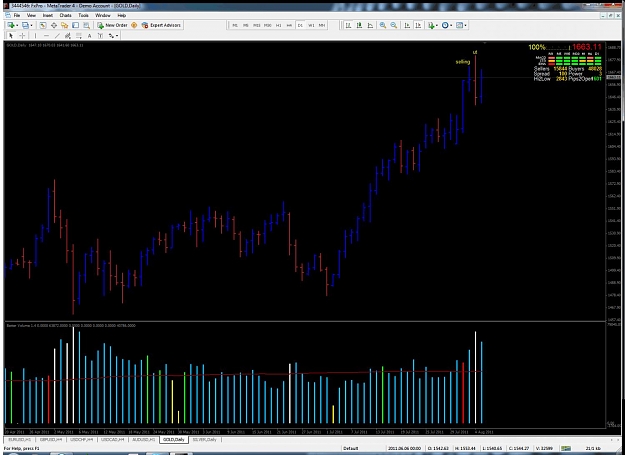Open the Insert menu

click(x=48, y=15)
